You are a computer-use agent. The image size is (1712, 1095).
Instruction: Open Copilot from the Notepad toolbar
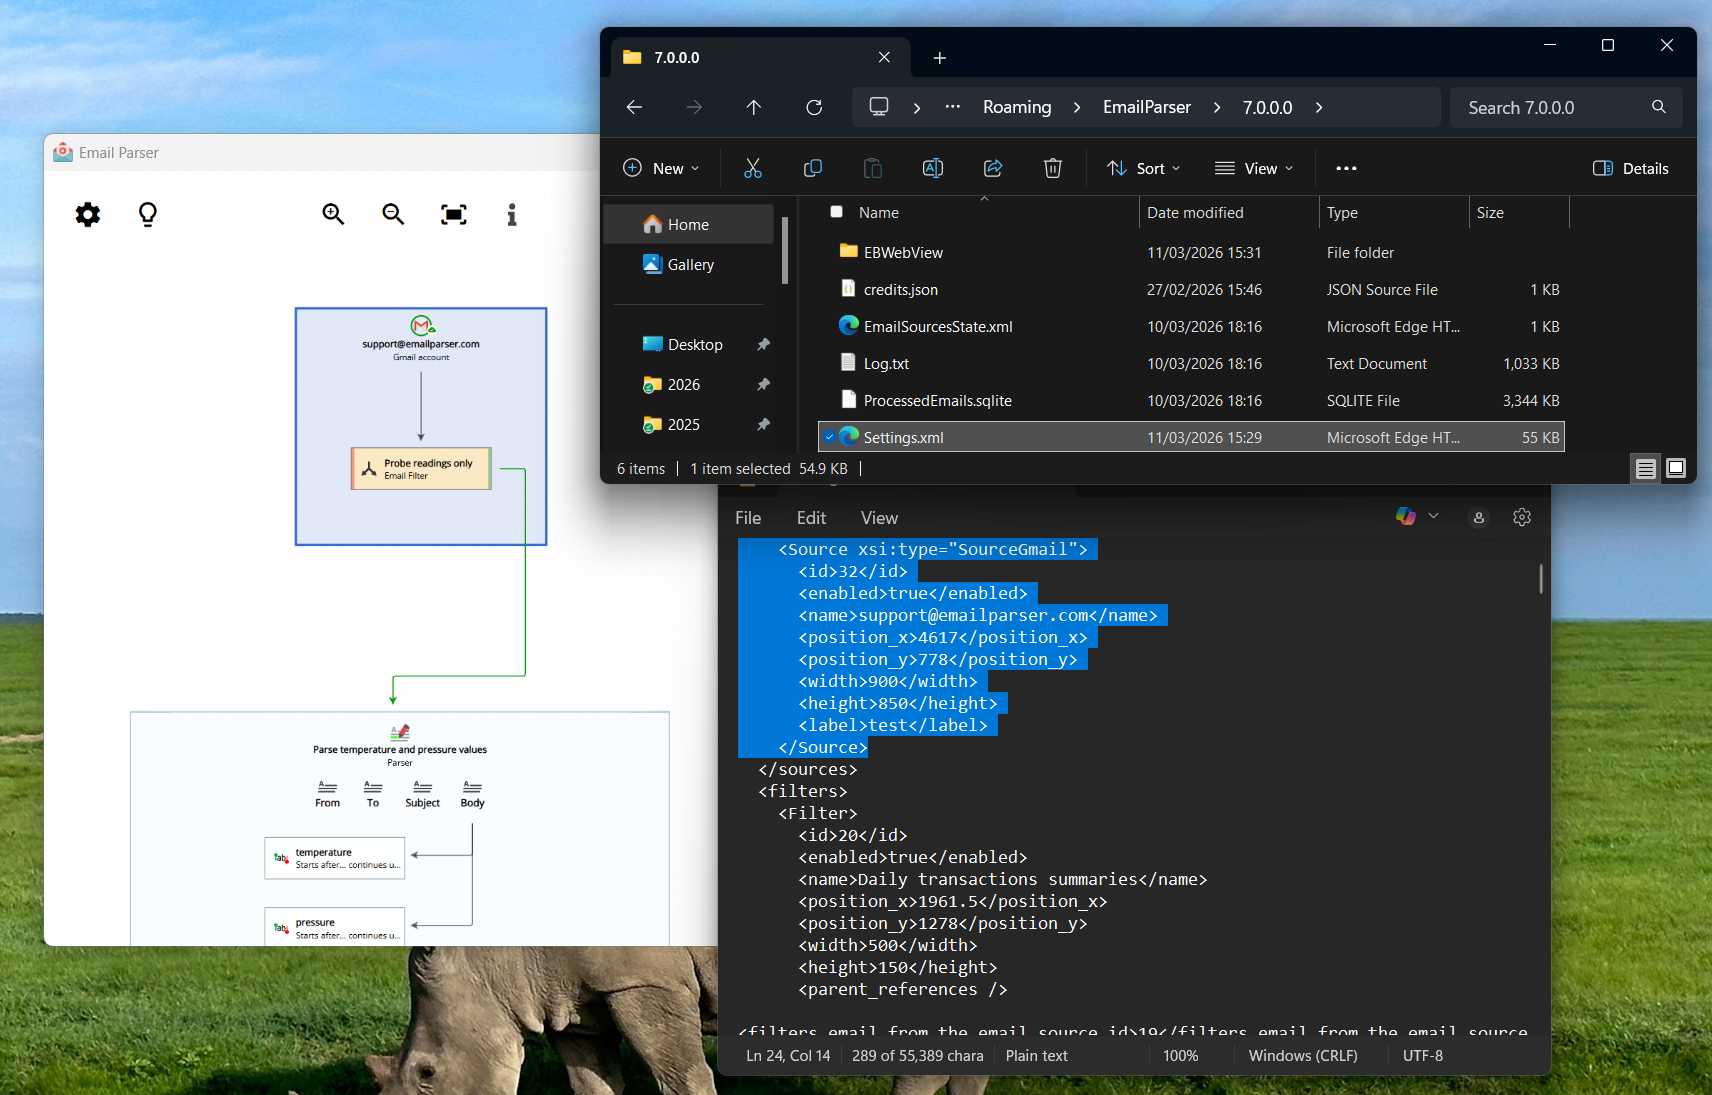pos(1407,517)
